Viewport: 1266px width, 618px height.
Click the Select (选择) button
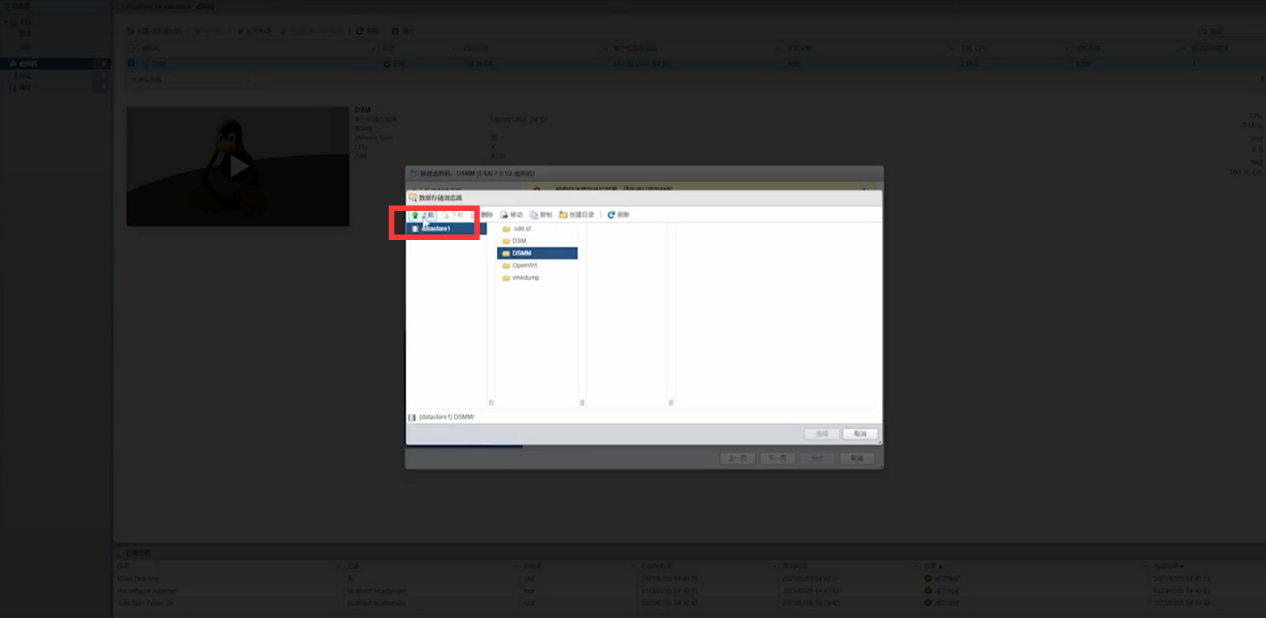pos(822,434)
